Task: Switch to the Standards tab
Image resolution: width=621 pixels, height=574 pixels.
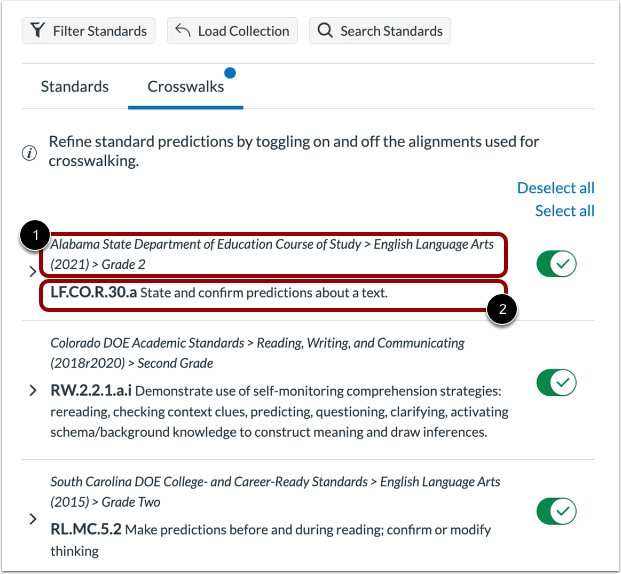Action: pyautogui.click(x=74, y=86)
